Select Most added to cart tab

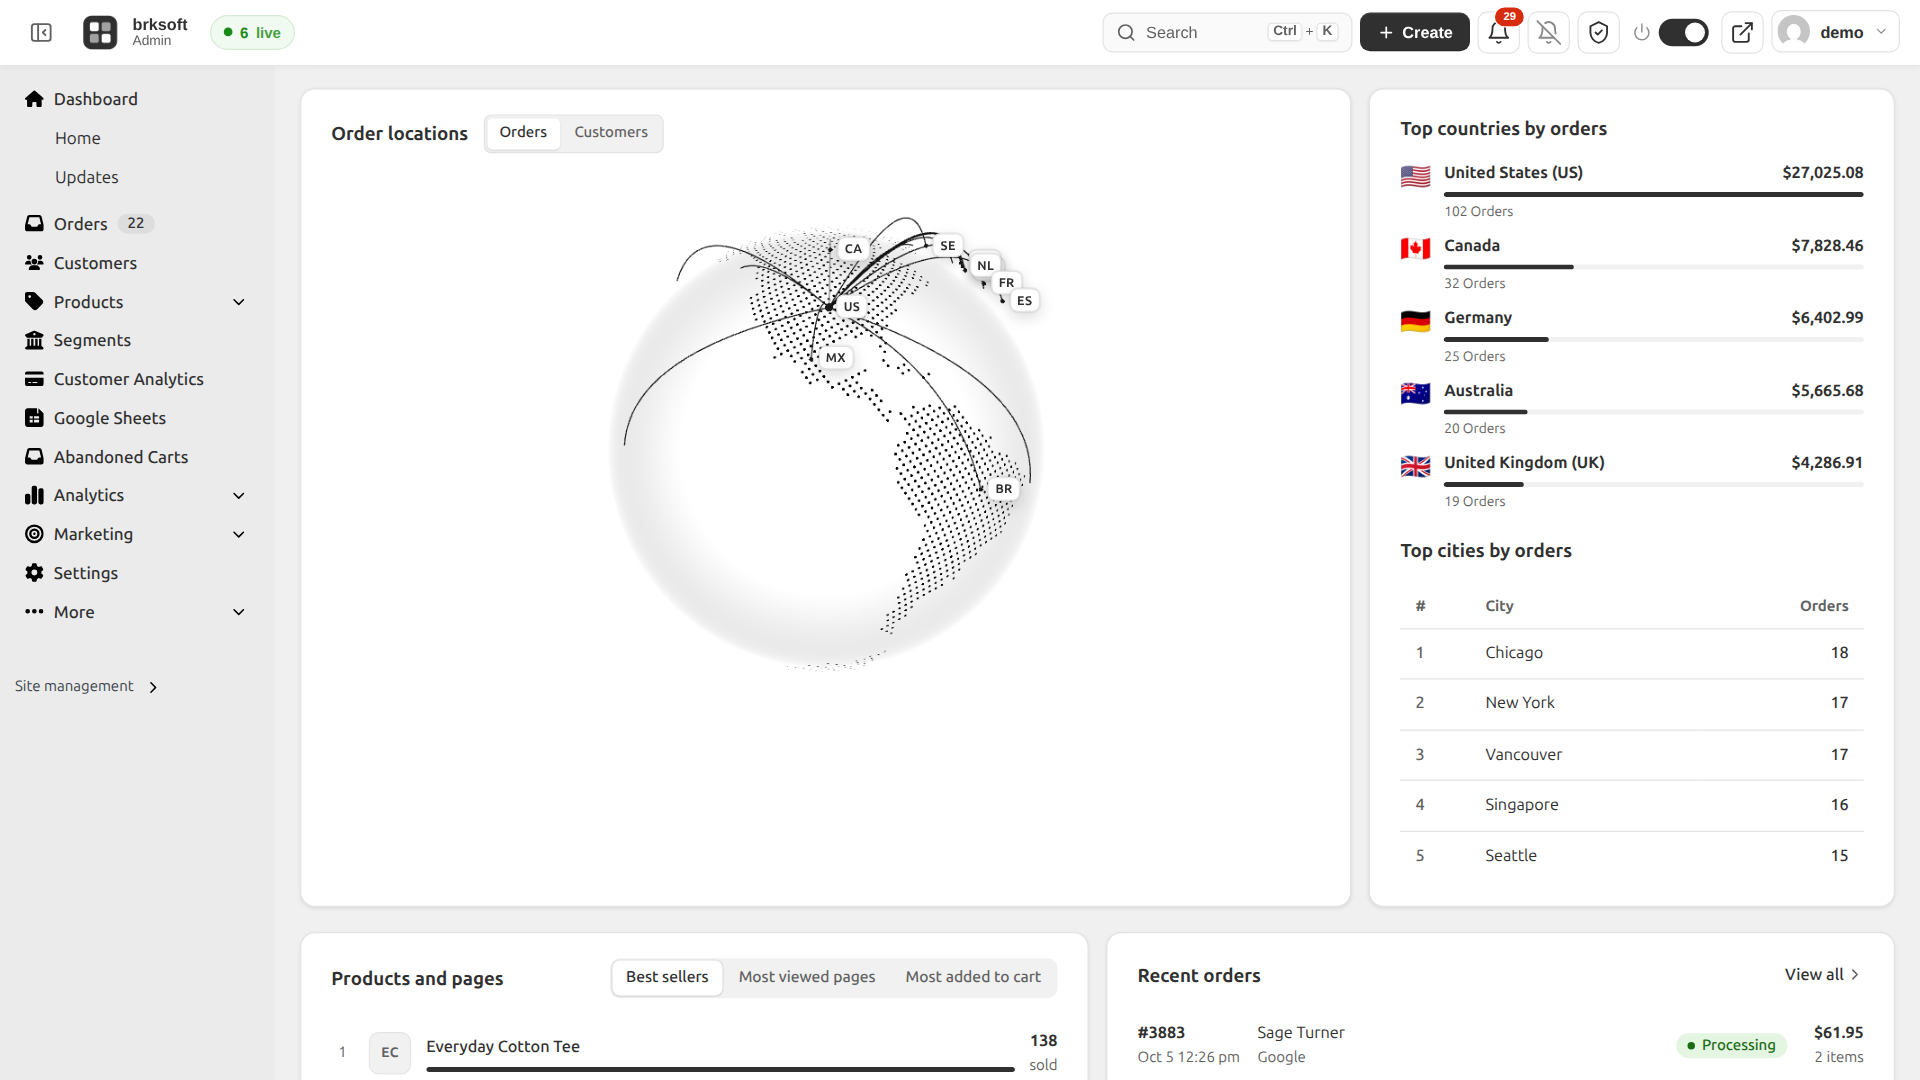tap(973, 977)
